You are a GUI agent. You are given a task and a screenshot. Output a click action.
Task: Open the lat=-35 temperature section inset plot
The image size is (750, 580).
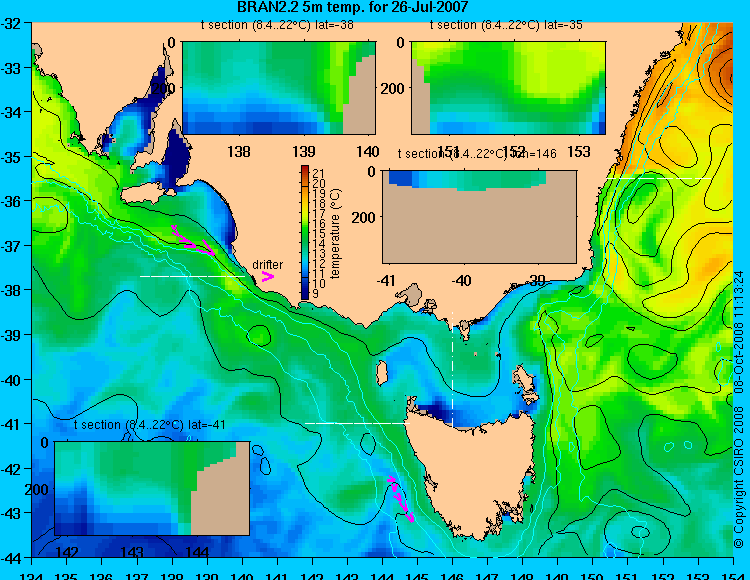point(508,88)
